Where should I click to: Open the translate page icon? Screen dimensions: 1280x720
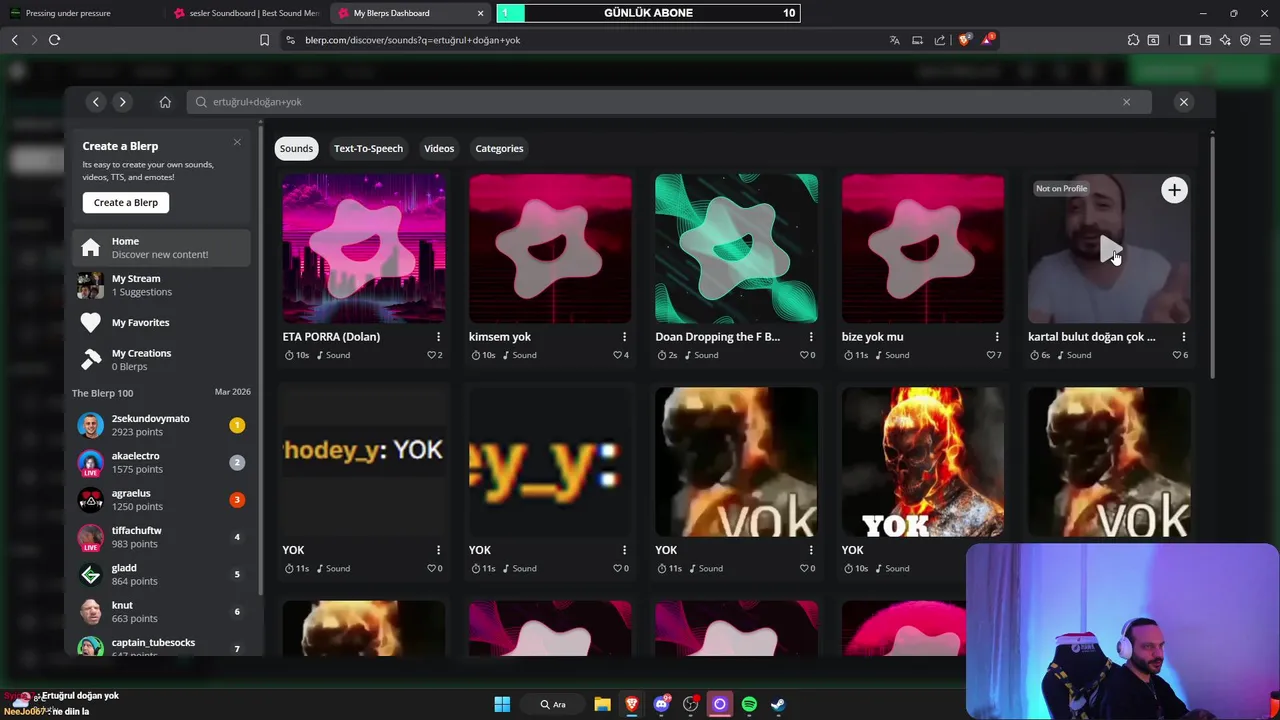[x=894, y=40]
